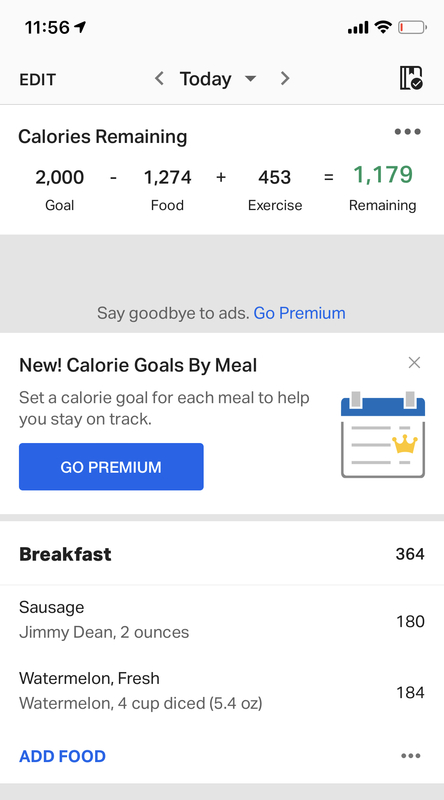Tap the 1,179 Remaining calories value

(383, 175)
